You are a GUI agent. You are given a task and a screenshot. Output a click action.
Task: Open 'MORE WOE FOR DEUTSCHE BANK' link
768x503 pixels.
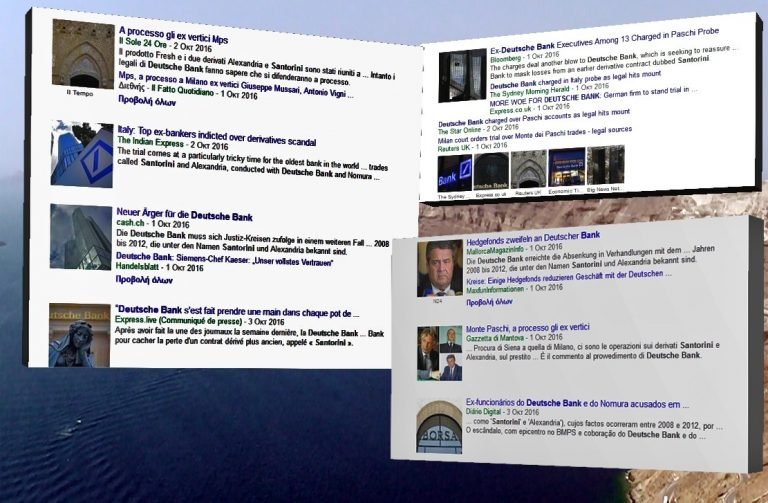tap(594, 96)
